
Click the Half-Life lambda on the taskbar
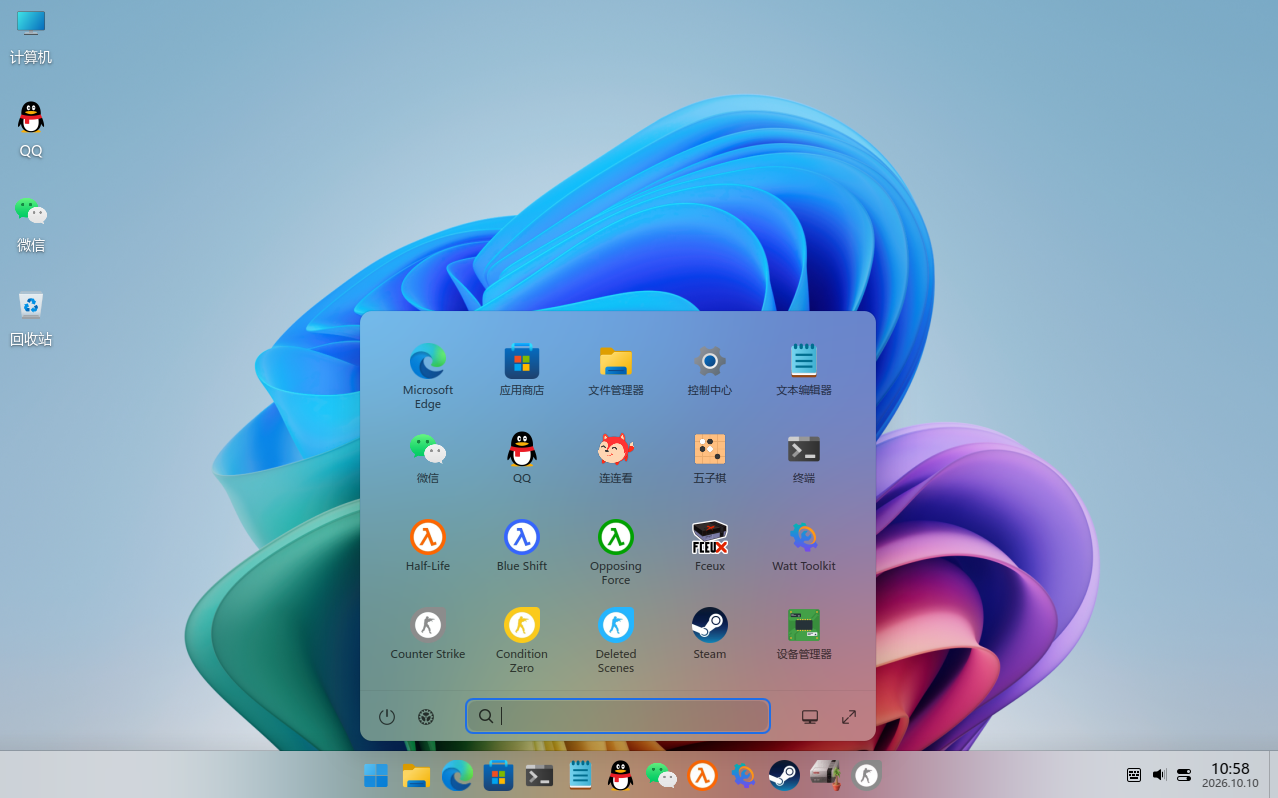tap(702, 775)
